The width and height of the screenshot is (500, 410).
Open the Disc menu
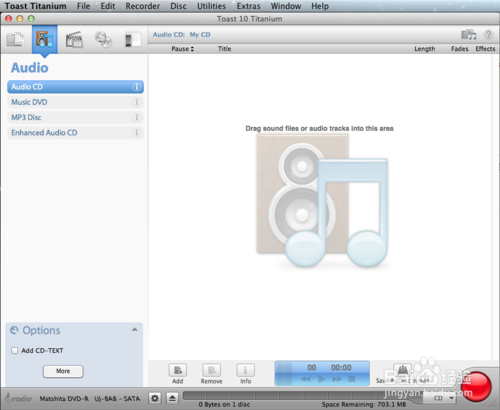[178, 6]
